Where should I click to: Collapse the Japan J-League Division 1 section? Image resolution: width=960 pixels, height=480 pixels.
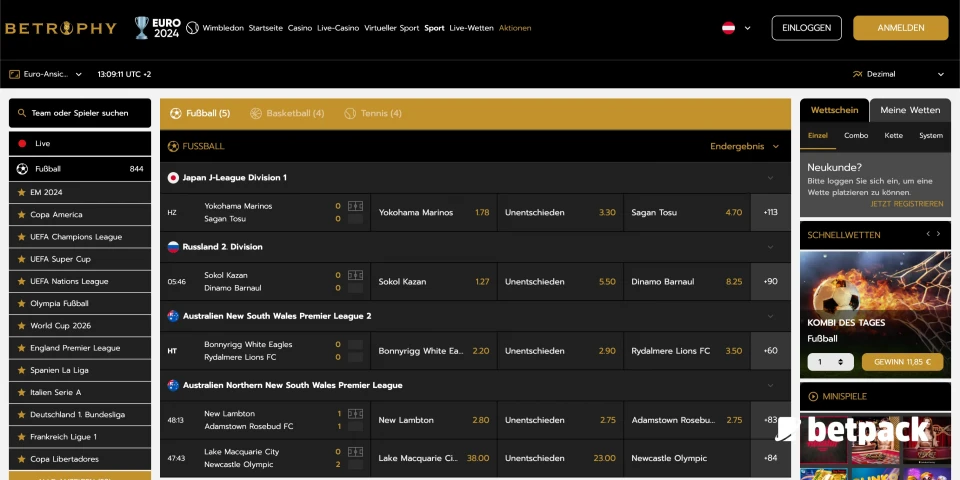[770, 178]
